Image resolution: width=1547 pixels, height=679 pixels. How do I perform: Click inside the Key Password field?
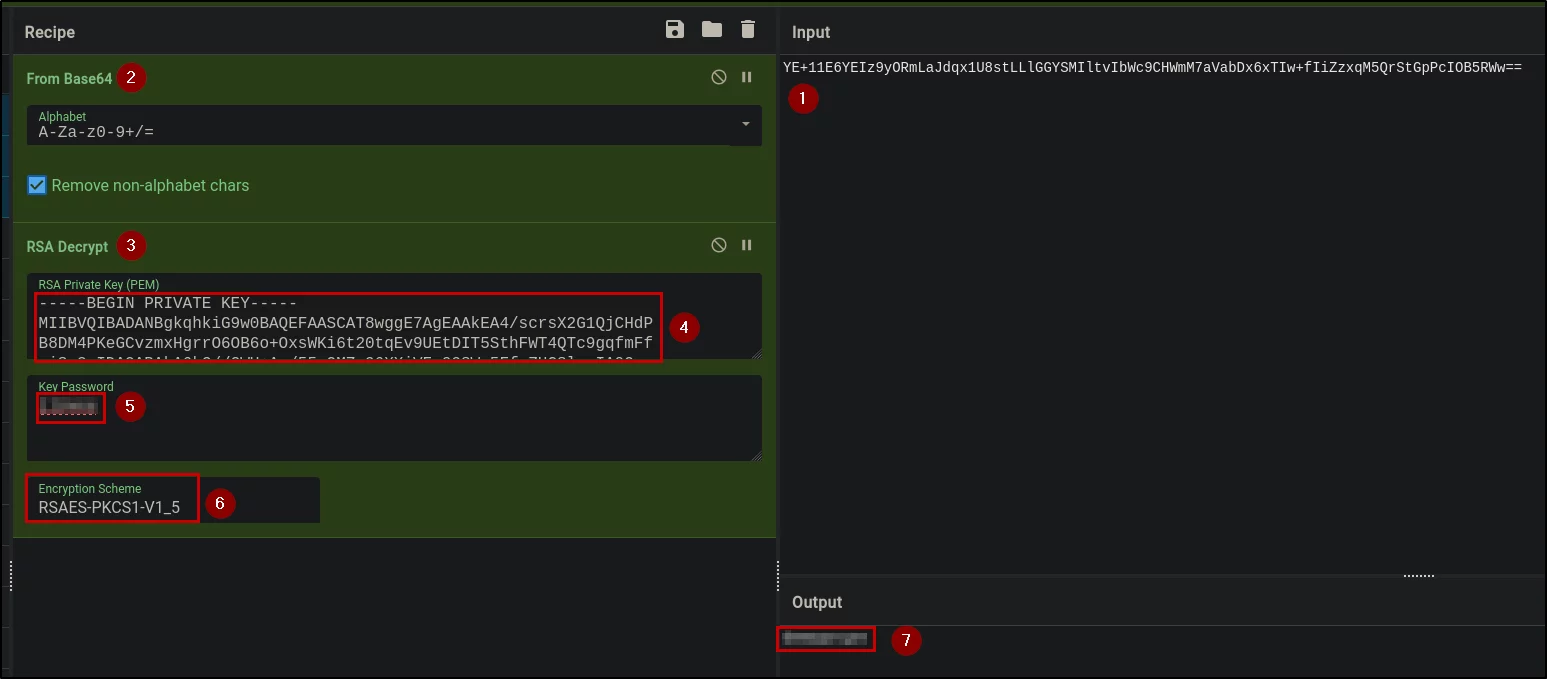click(394, 418)
